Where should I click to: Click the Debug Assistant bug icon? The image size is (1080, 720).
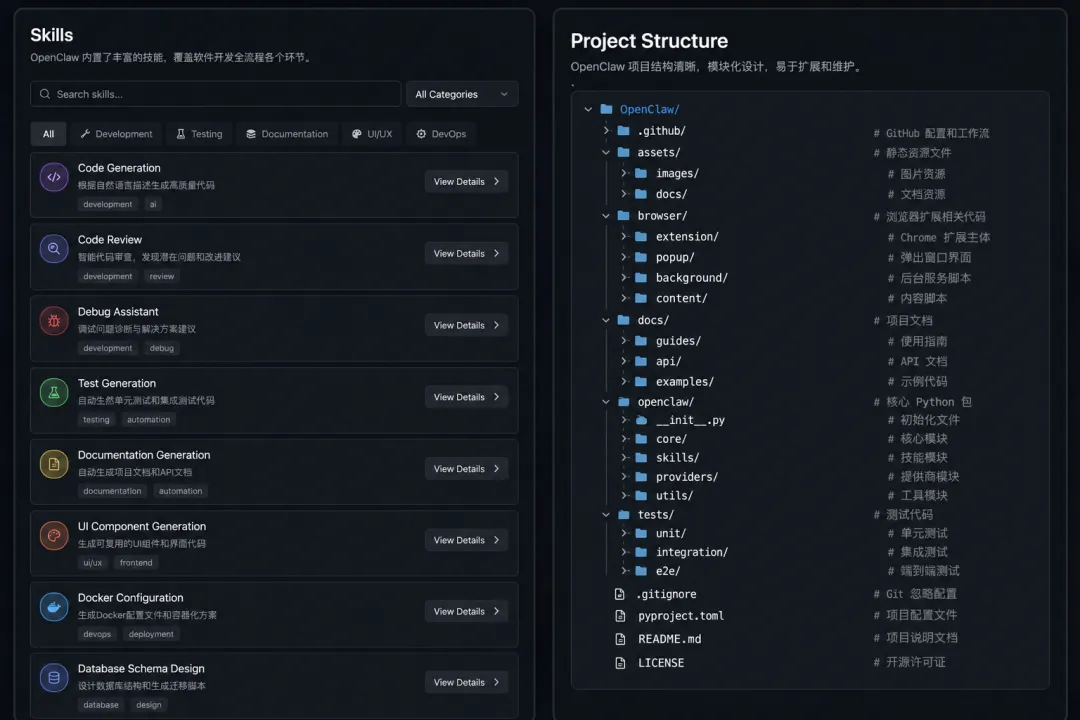54,320
